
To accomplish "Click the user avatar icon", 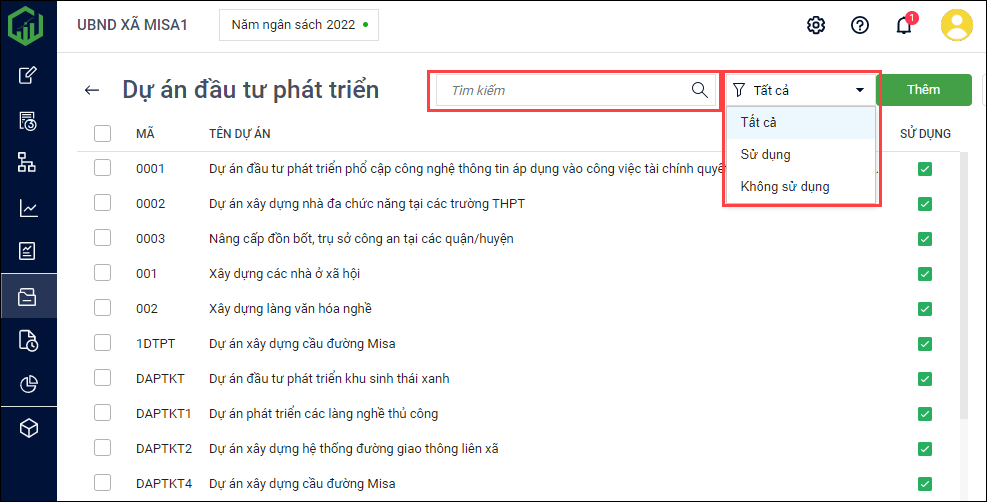I will [x=957, y=25].
